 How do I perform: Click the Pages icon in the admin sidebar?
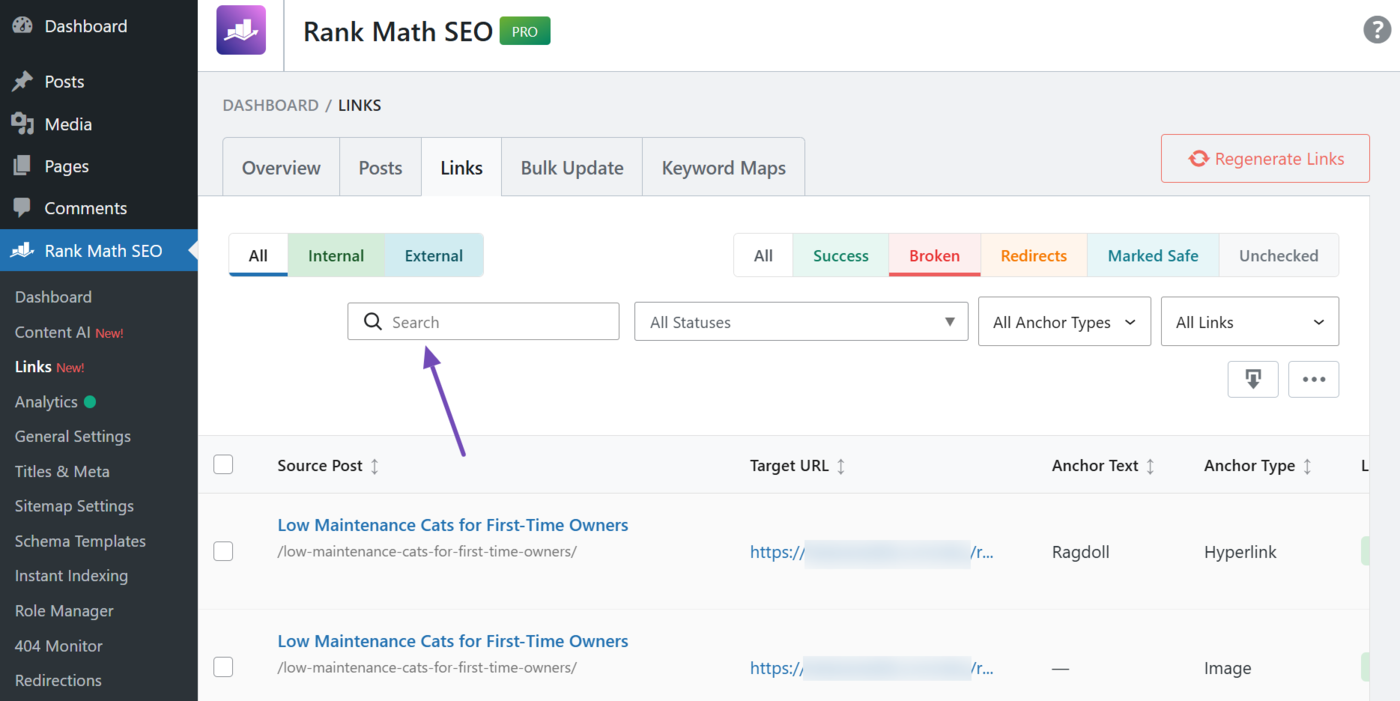tap(22, 165)
